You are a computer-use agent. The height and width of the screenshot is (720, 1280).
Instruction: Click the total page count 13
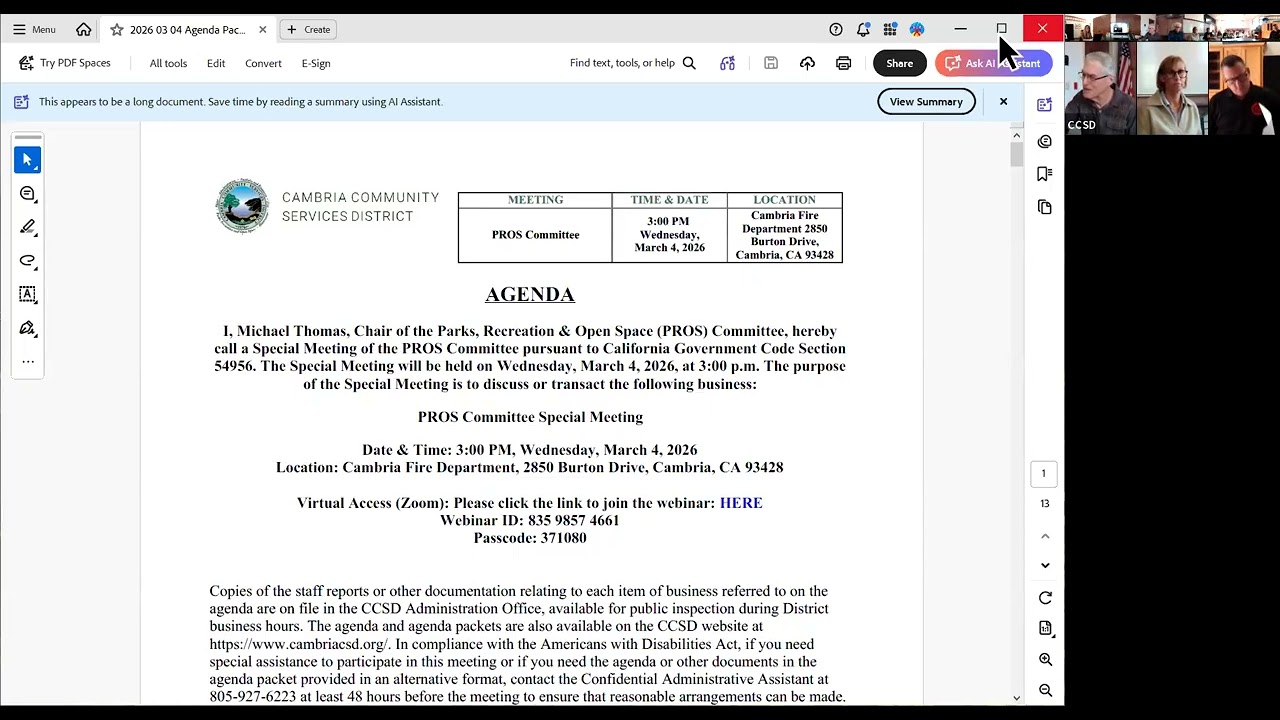(x=1044, y=503)
